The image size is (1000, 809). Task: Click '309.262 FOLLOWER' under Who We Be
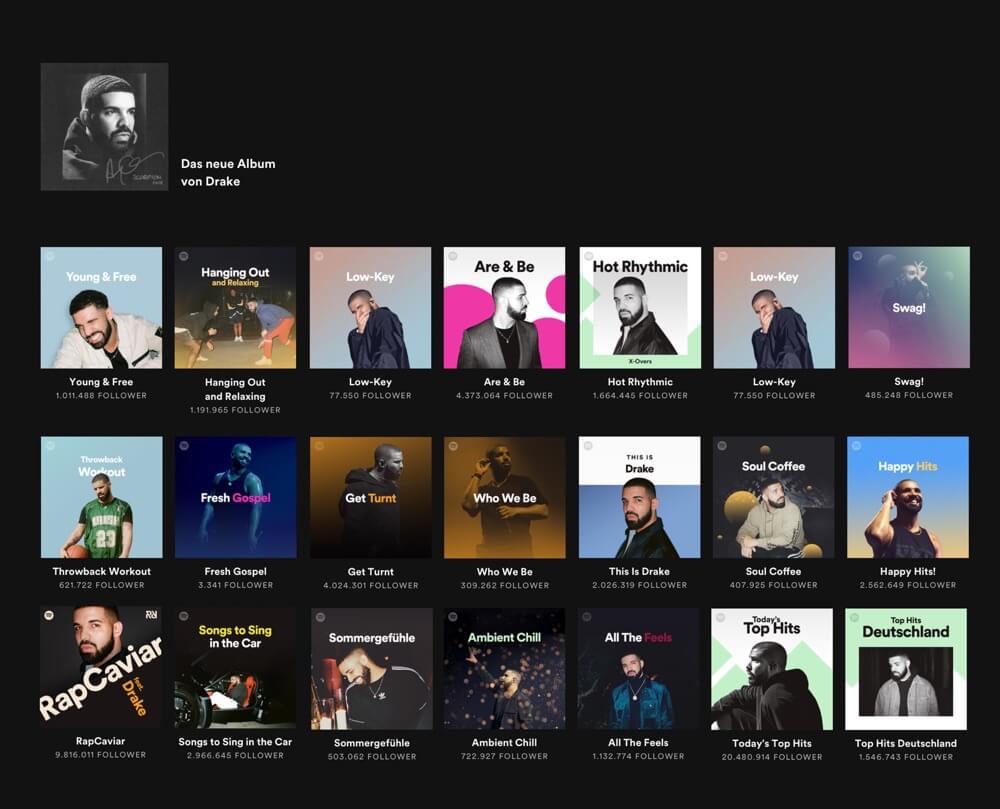click(504, 585)
